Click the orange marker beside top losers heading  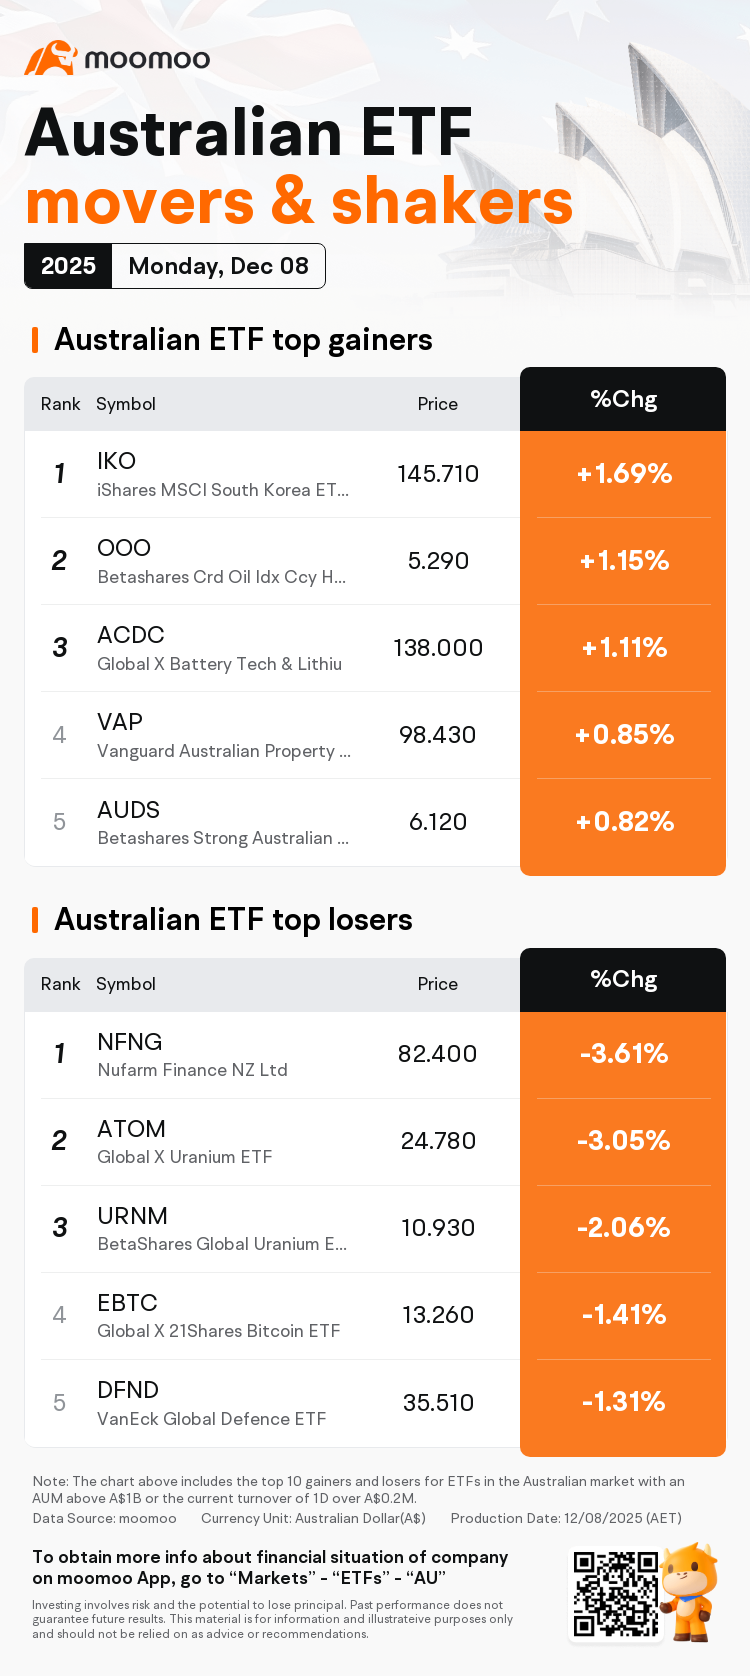pyautogui.click(x=35, y=920)
